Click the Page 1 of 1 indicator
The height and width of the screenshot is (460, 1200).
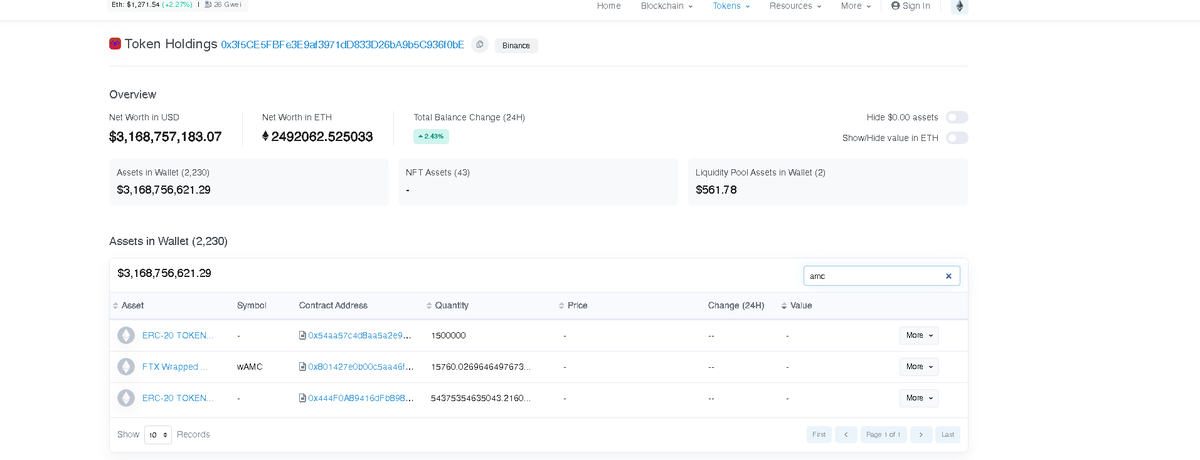(884, 435)
